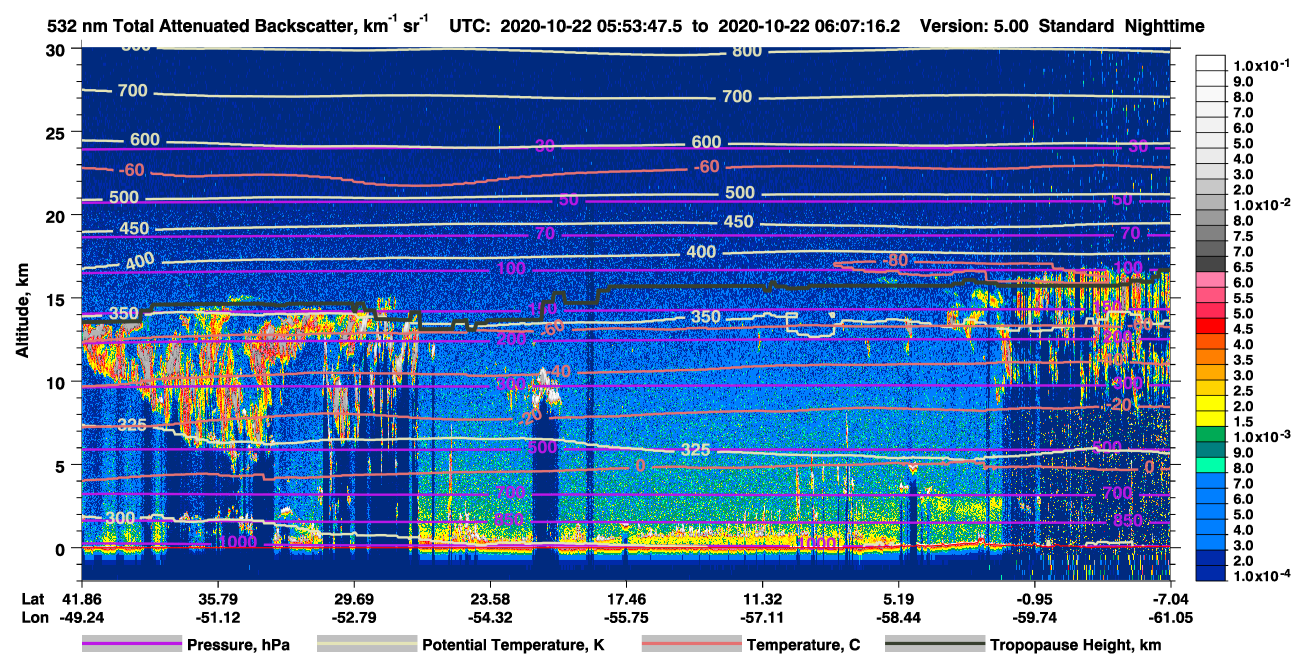This screenshot has width=1300, height=667.
Task: Click the latitude value 35.79
Action: pos(216,598)
